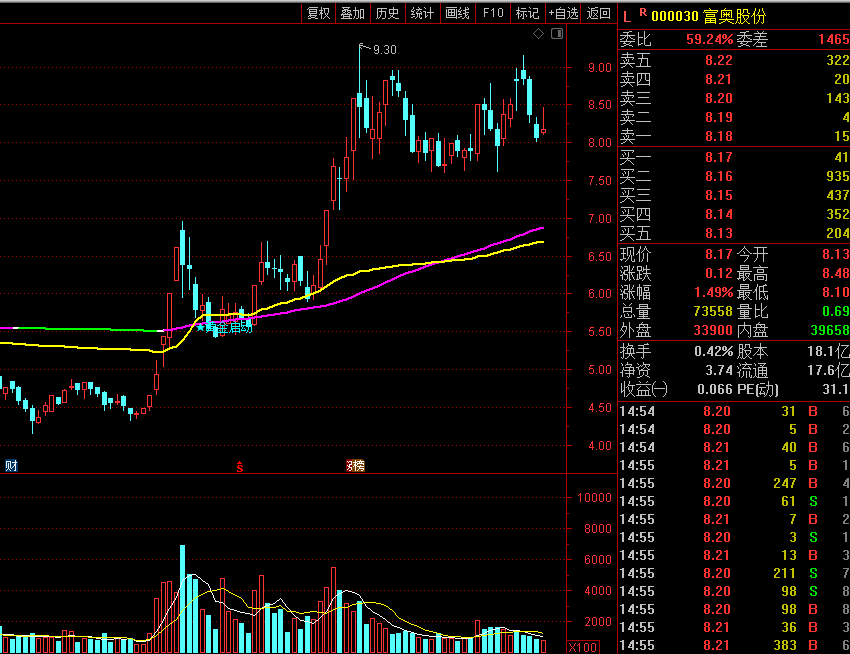Click the 涨幅 1.49% value
Screen dimensions: 850x654
point(713,292)
